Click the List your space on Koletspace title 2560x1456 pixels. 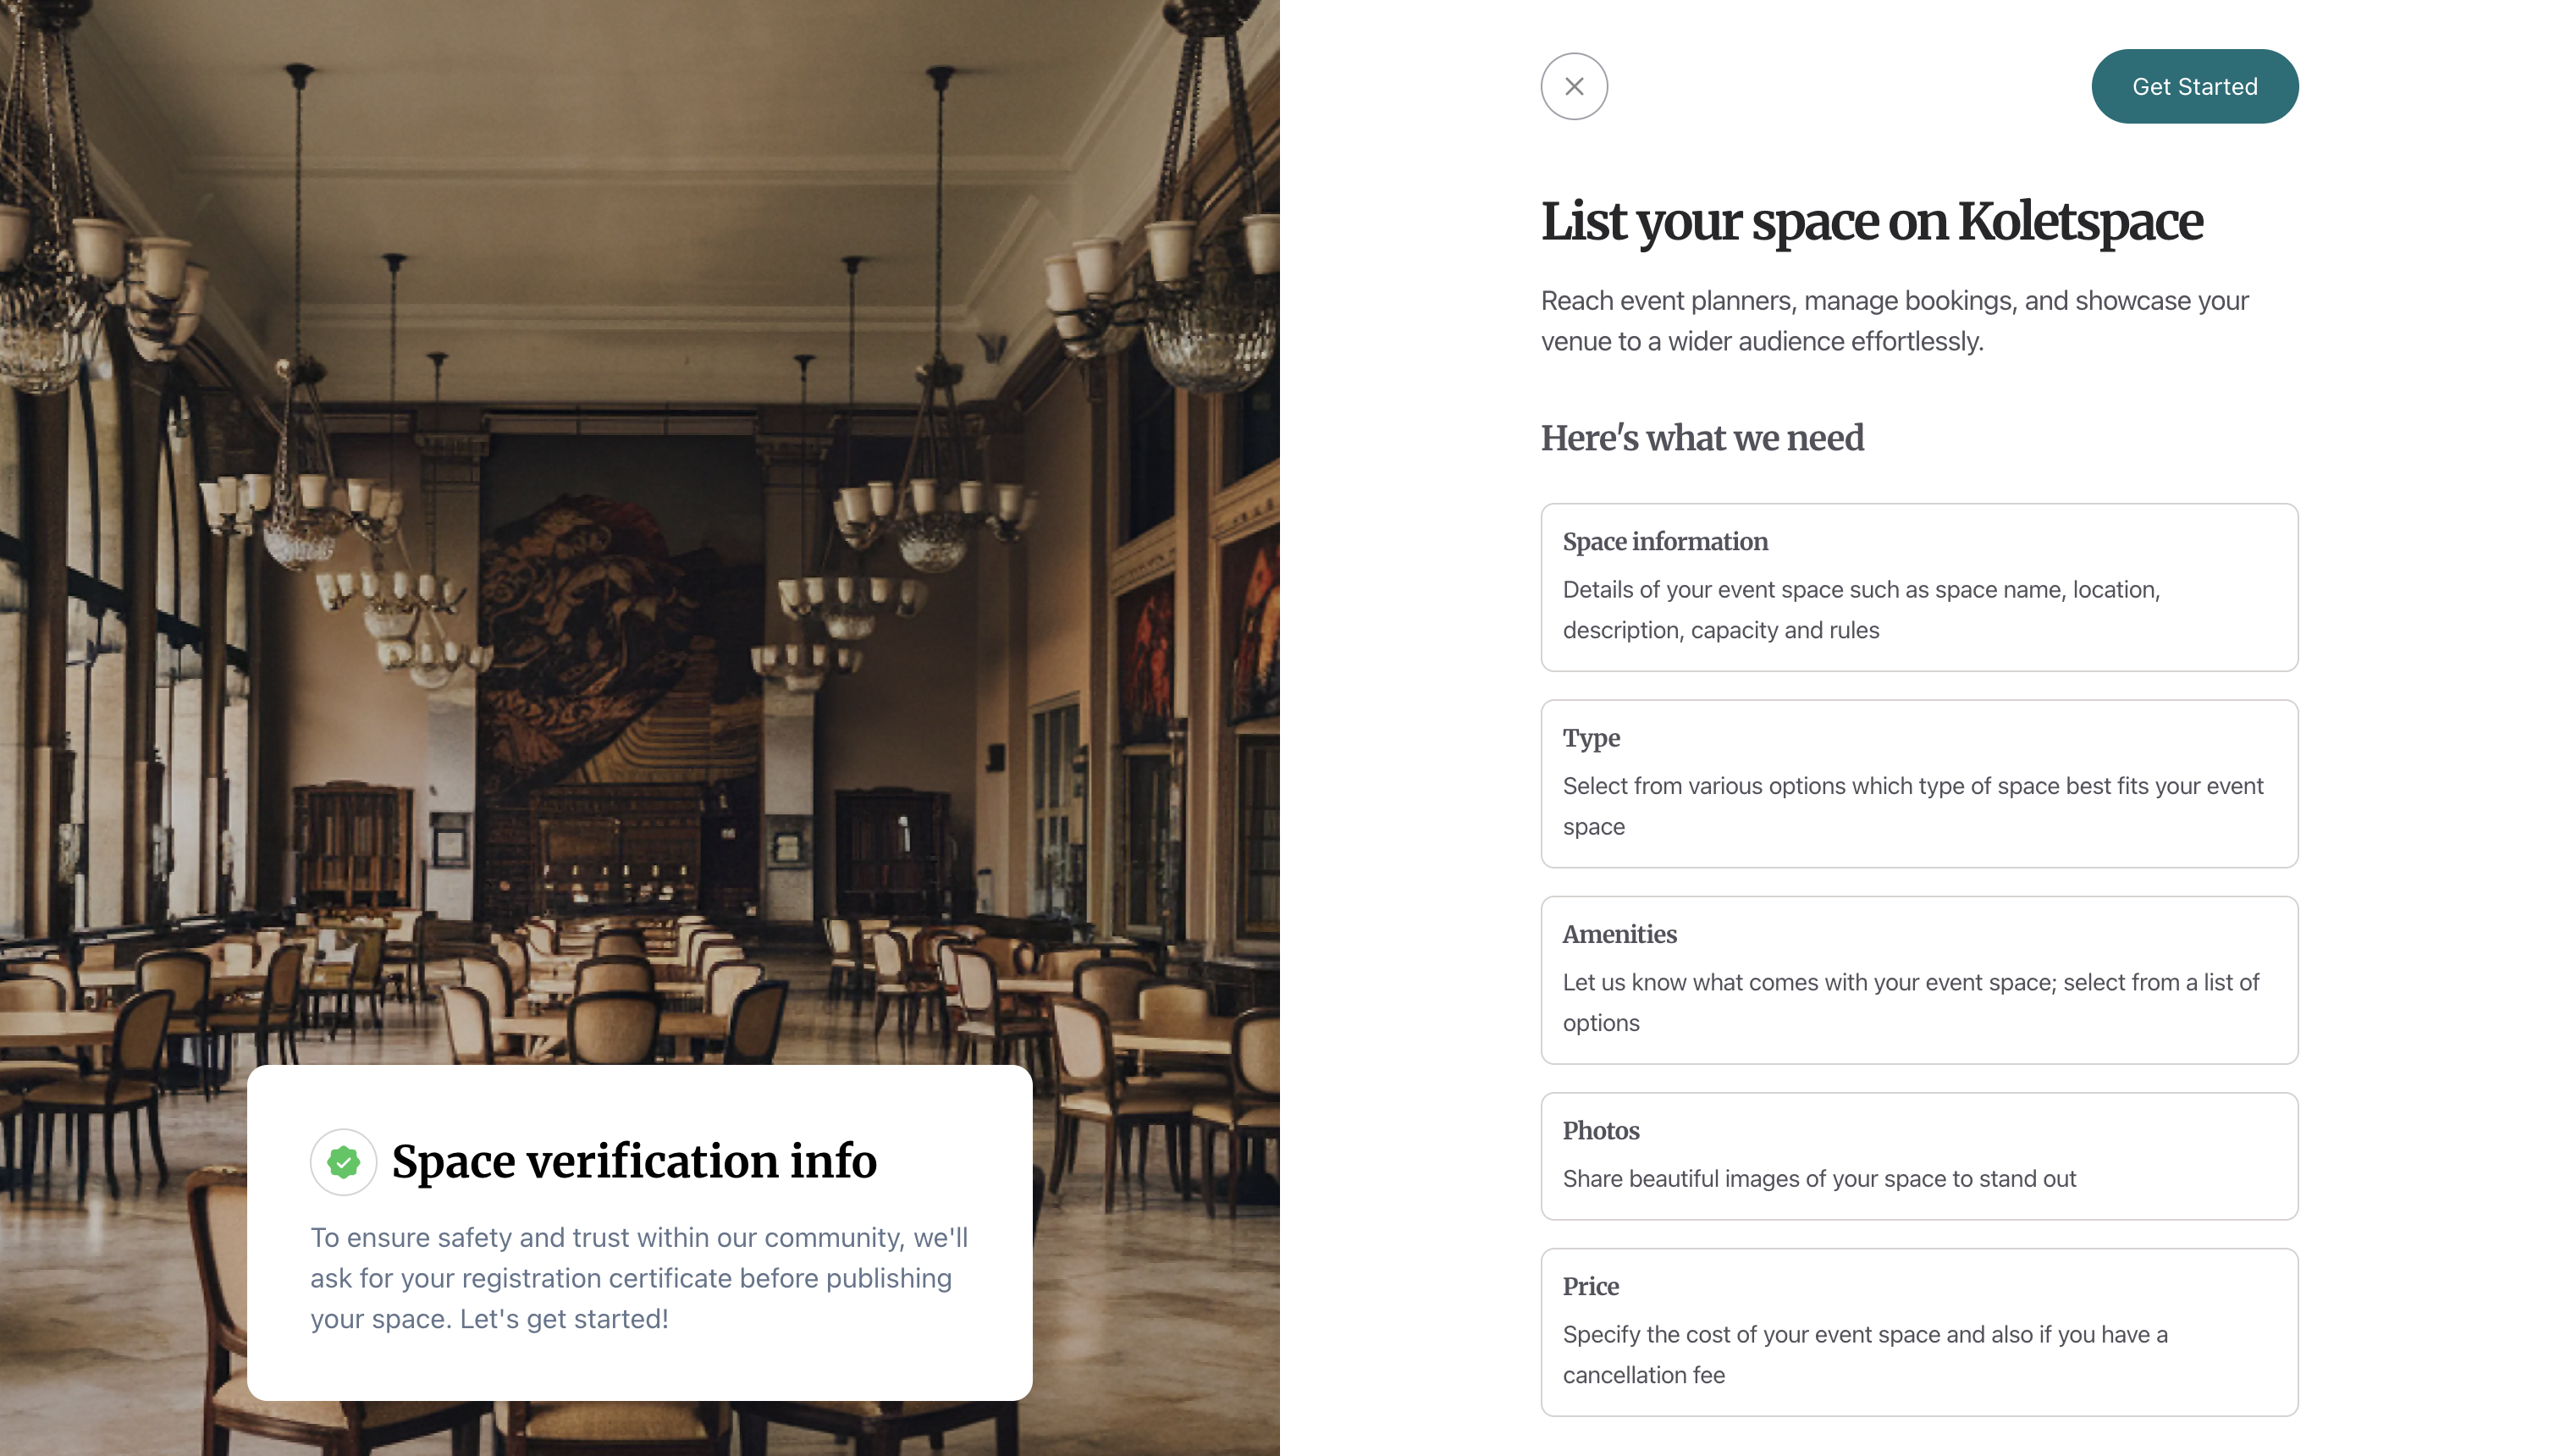pos(1871,221)
